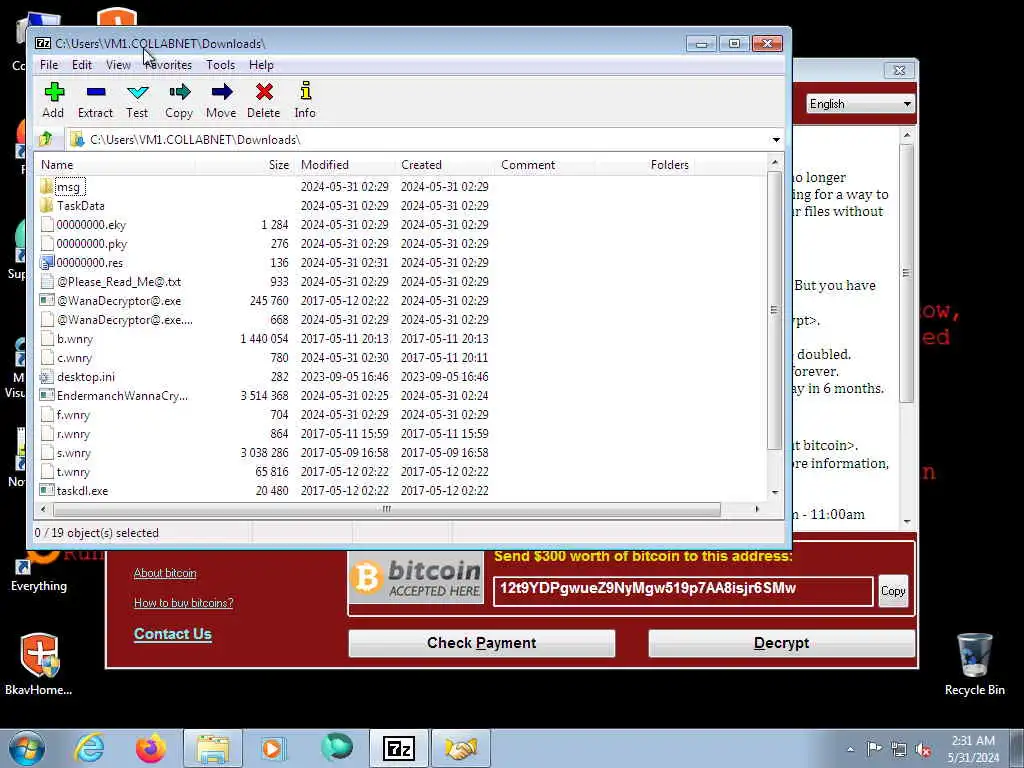The width and height of the screenshot is (1024, 768).
Task: Open the Tools menu
Action: (x=220, y=65)
